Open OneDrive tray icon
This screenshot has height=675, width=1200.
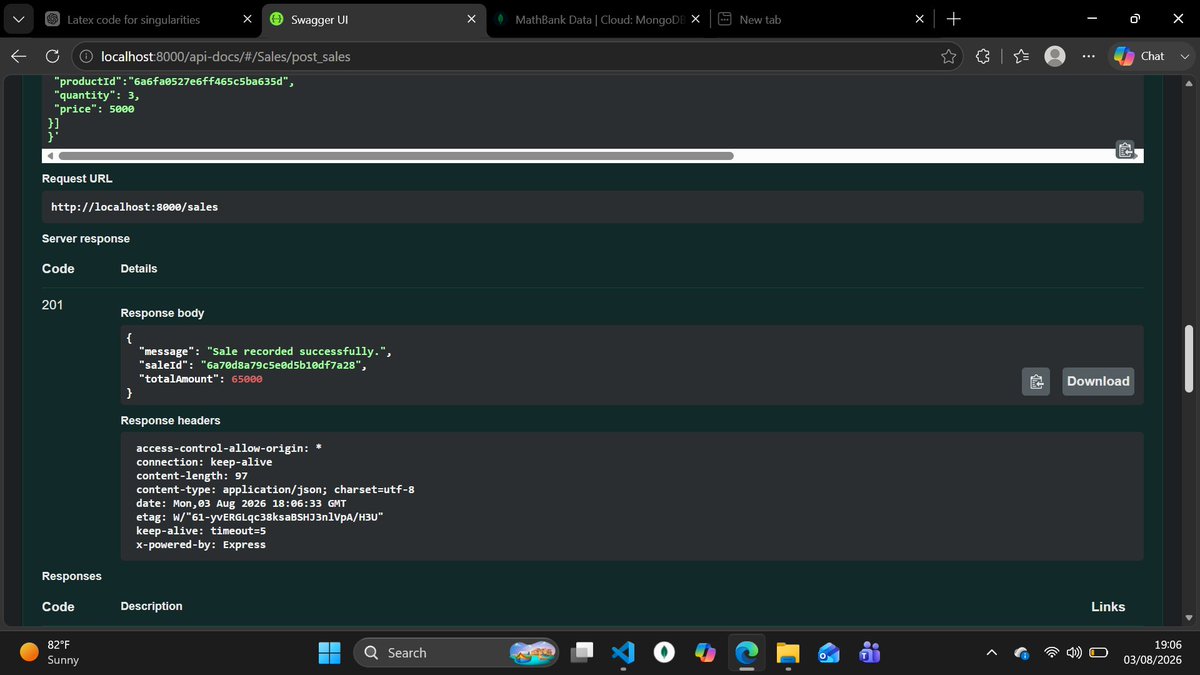[1021, 653]
